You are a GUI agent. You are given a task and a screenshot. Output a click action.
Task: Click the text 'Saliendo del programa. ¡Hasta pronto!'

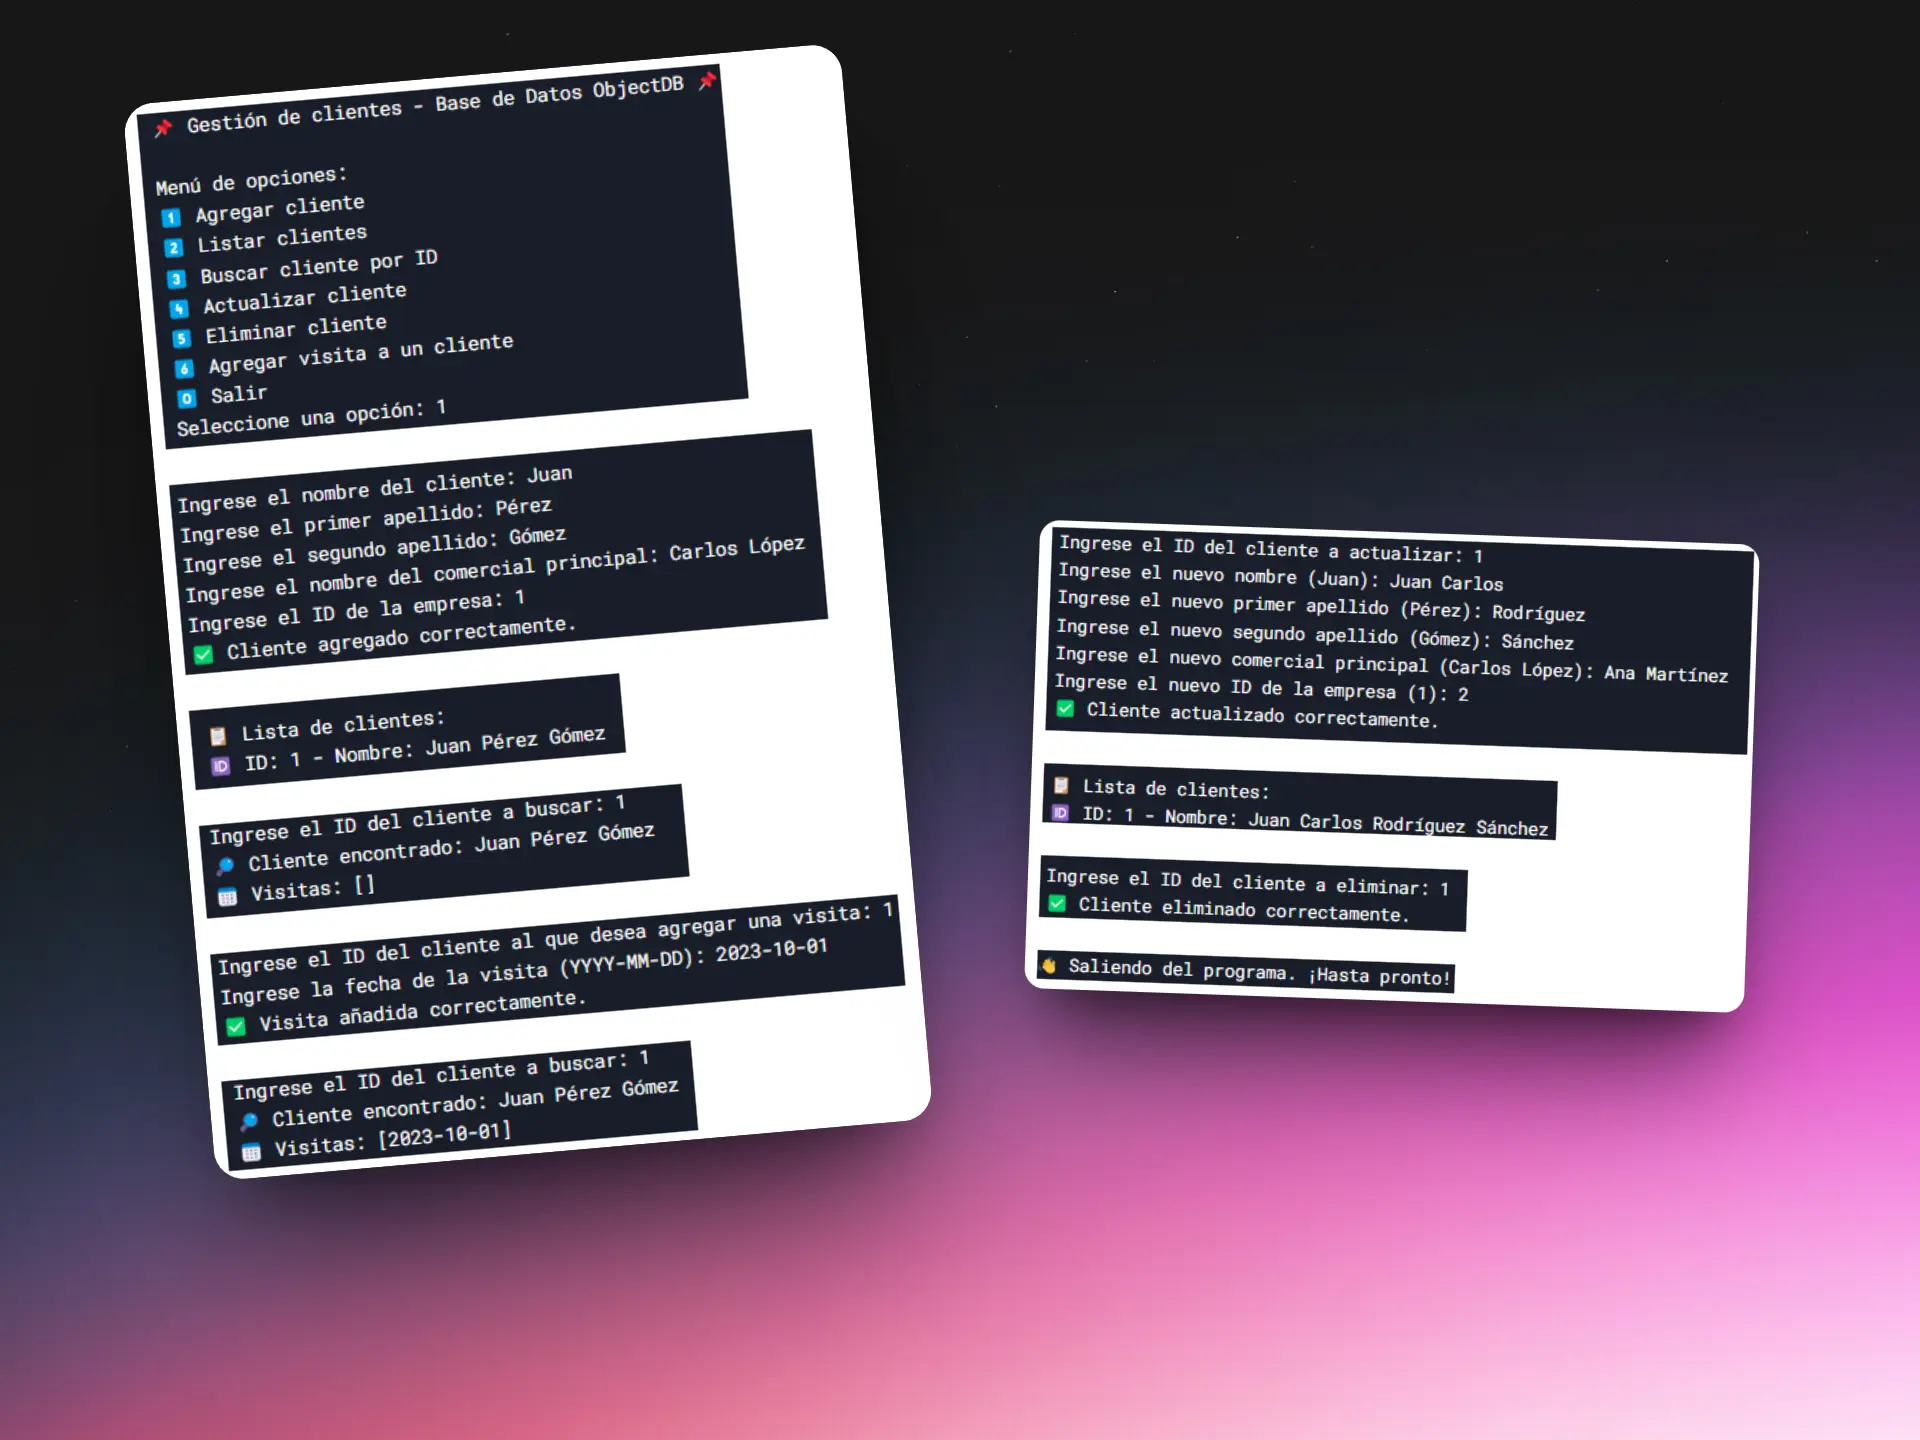click(x=1259, y=971)
